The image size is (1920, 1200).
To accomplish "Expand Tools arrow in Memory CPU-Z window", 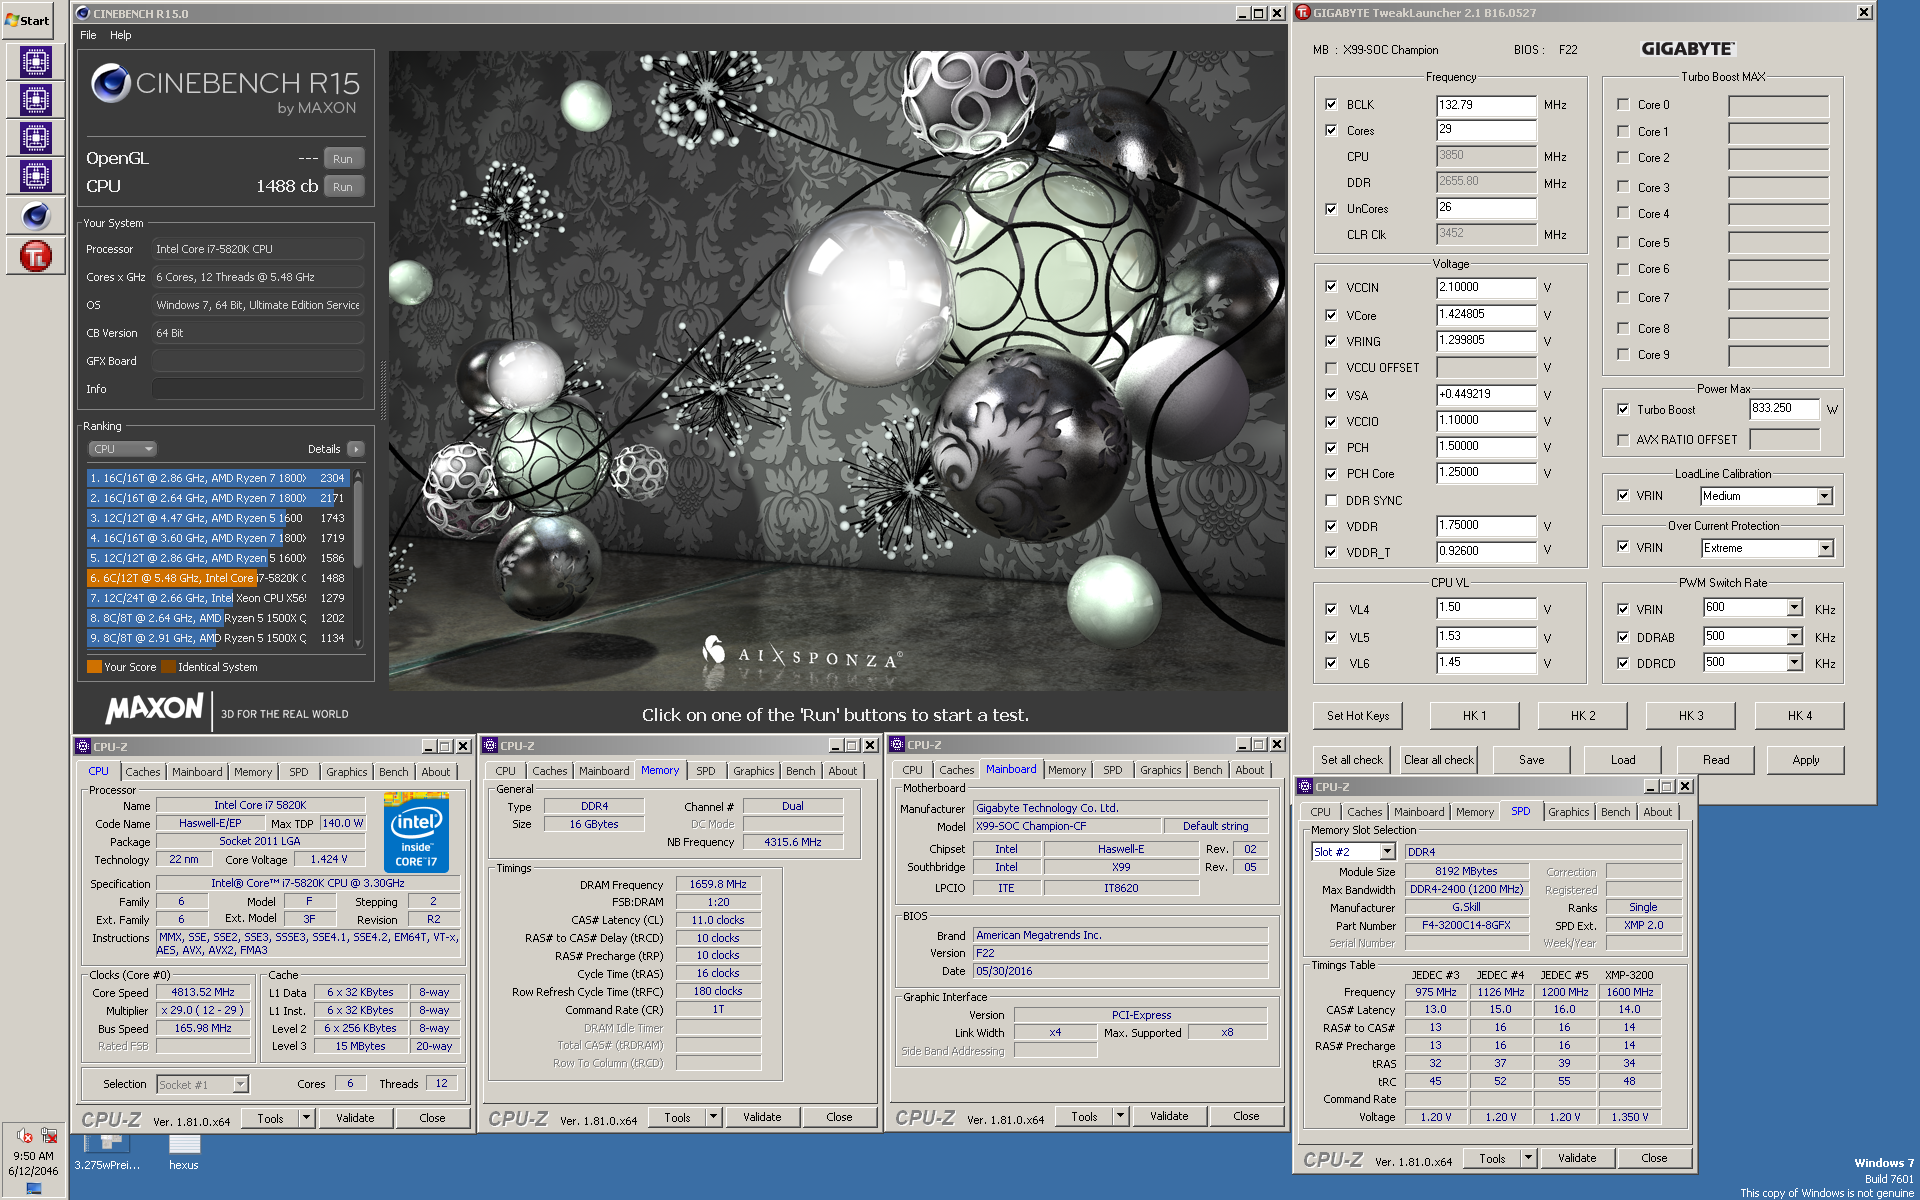I will 713,1117.
